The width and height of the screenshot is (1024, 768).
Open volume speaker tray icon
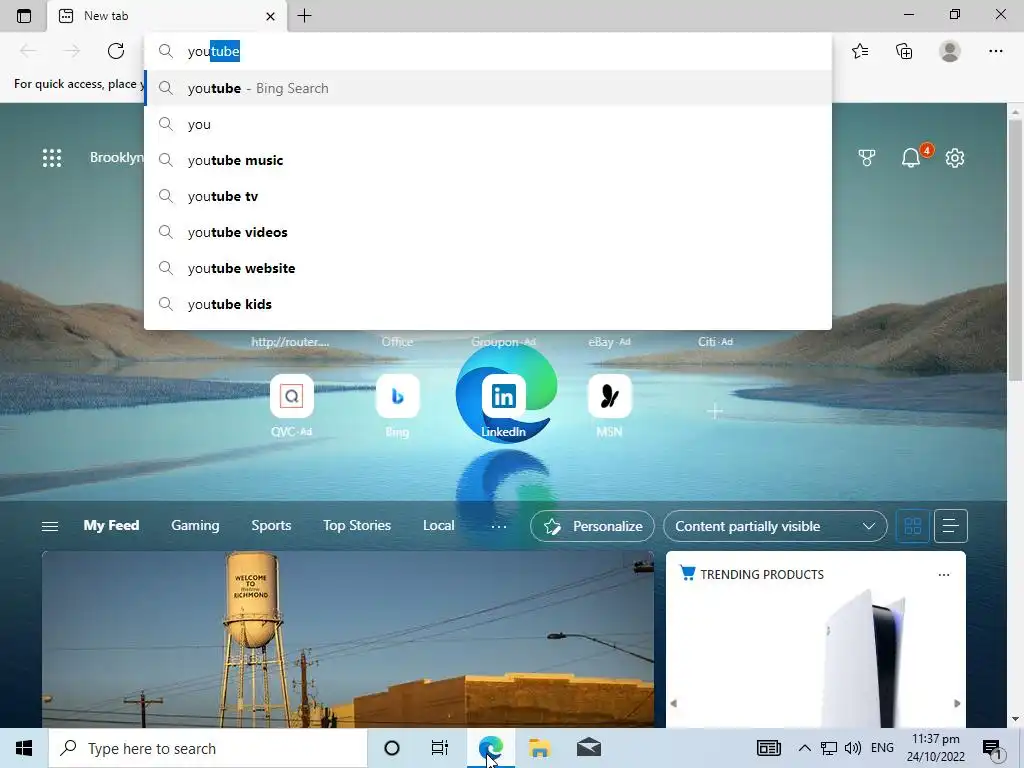click(852, 748)
